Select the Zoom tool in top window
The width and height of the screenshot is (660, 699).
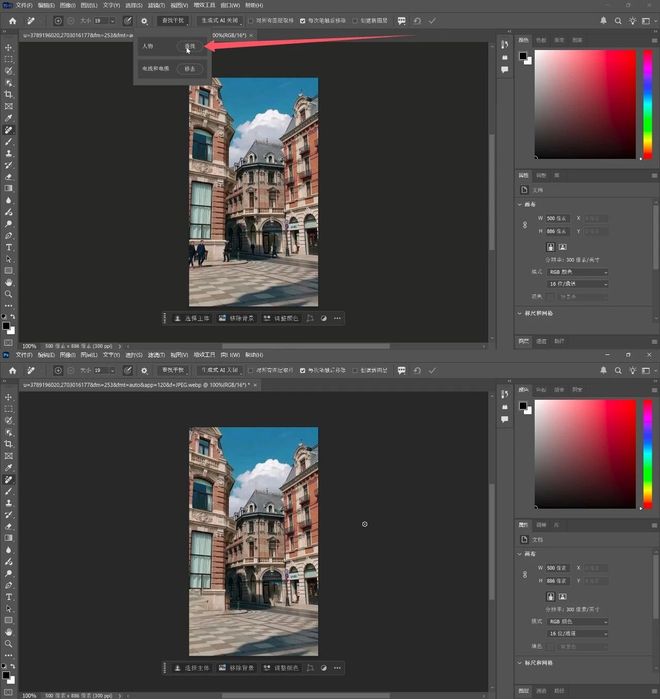click(8, 294)
